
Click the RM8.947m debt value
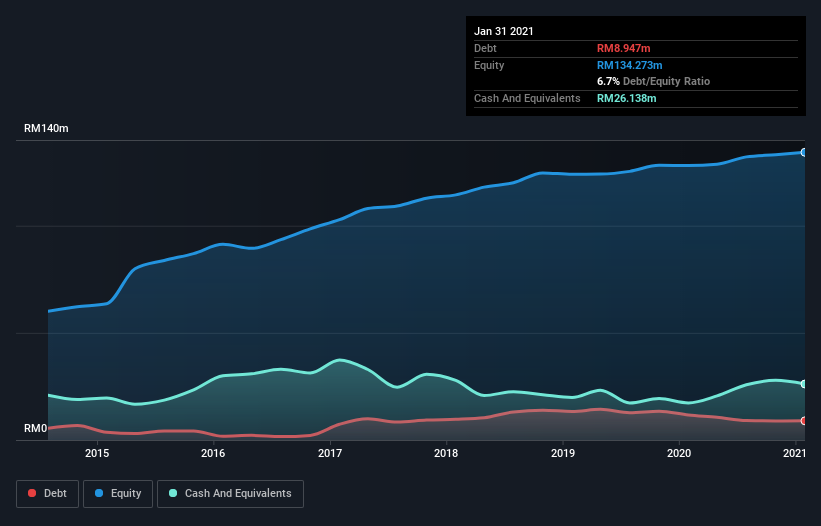point(624,48)
